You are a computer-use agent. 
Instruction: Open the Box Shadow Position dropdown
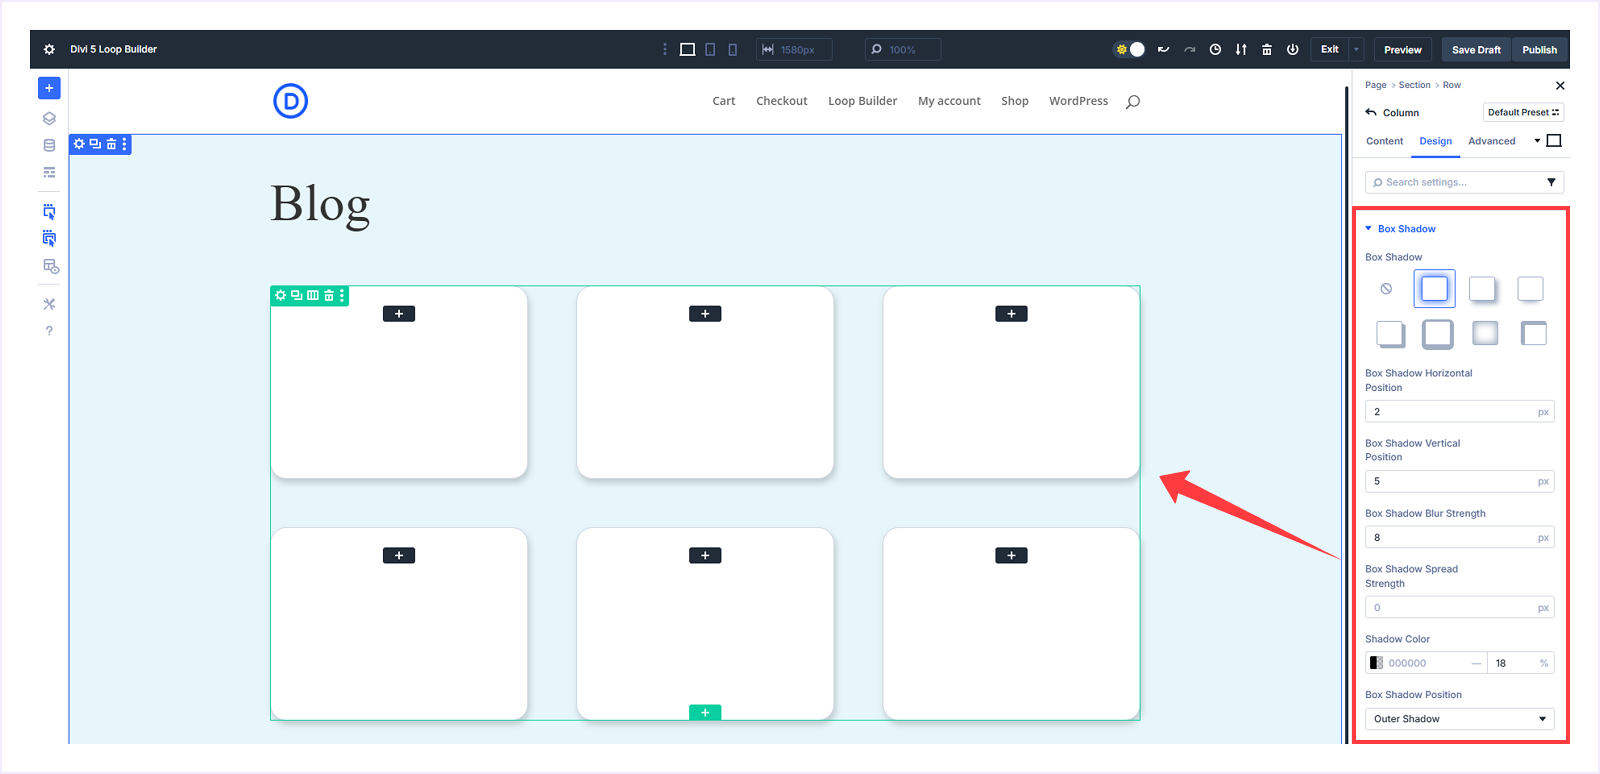point(1459,719)
